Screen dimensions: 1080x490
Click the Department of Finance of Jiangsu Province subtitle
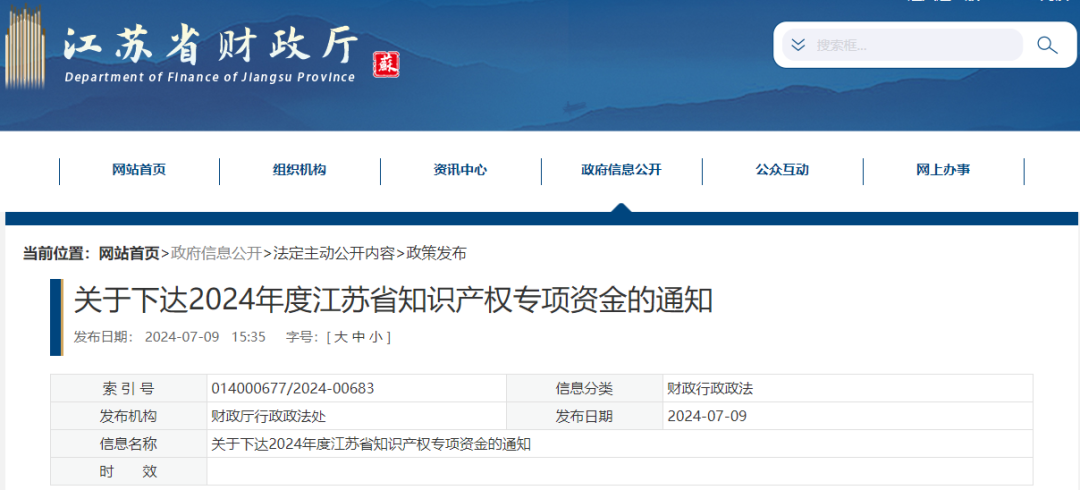click(209, 77)
